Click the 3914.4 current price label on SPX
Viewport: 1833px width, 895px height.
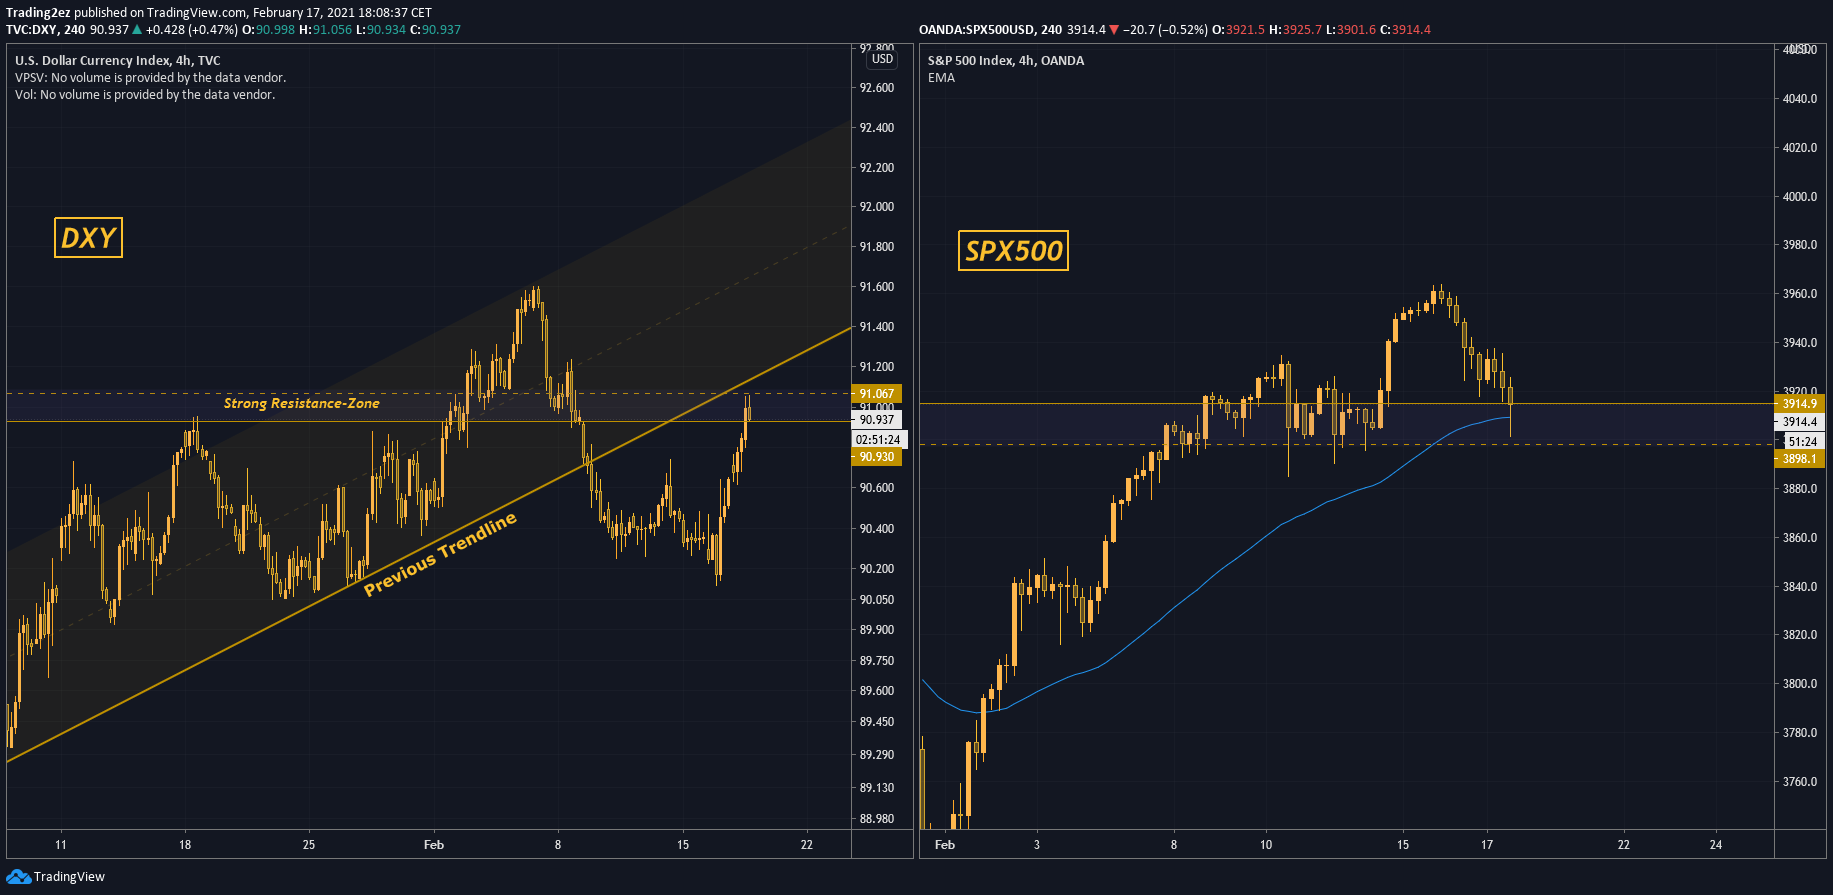tap(1800, 422)
